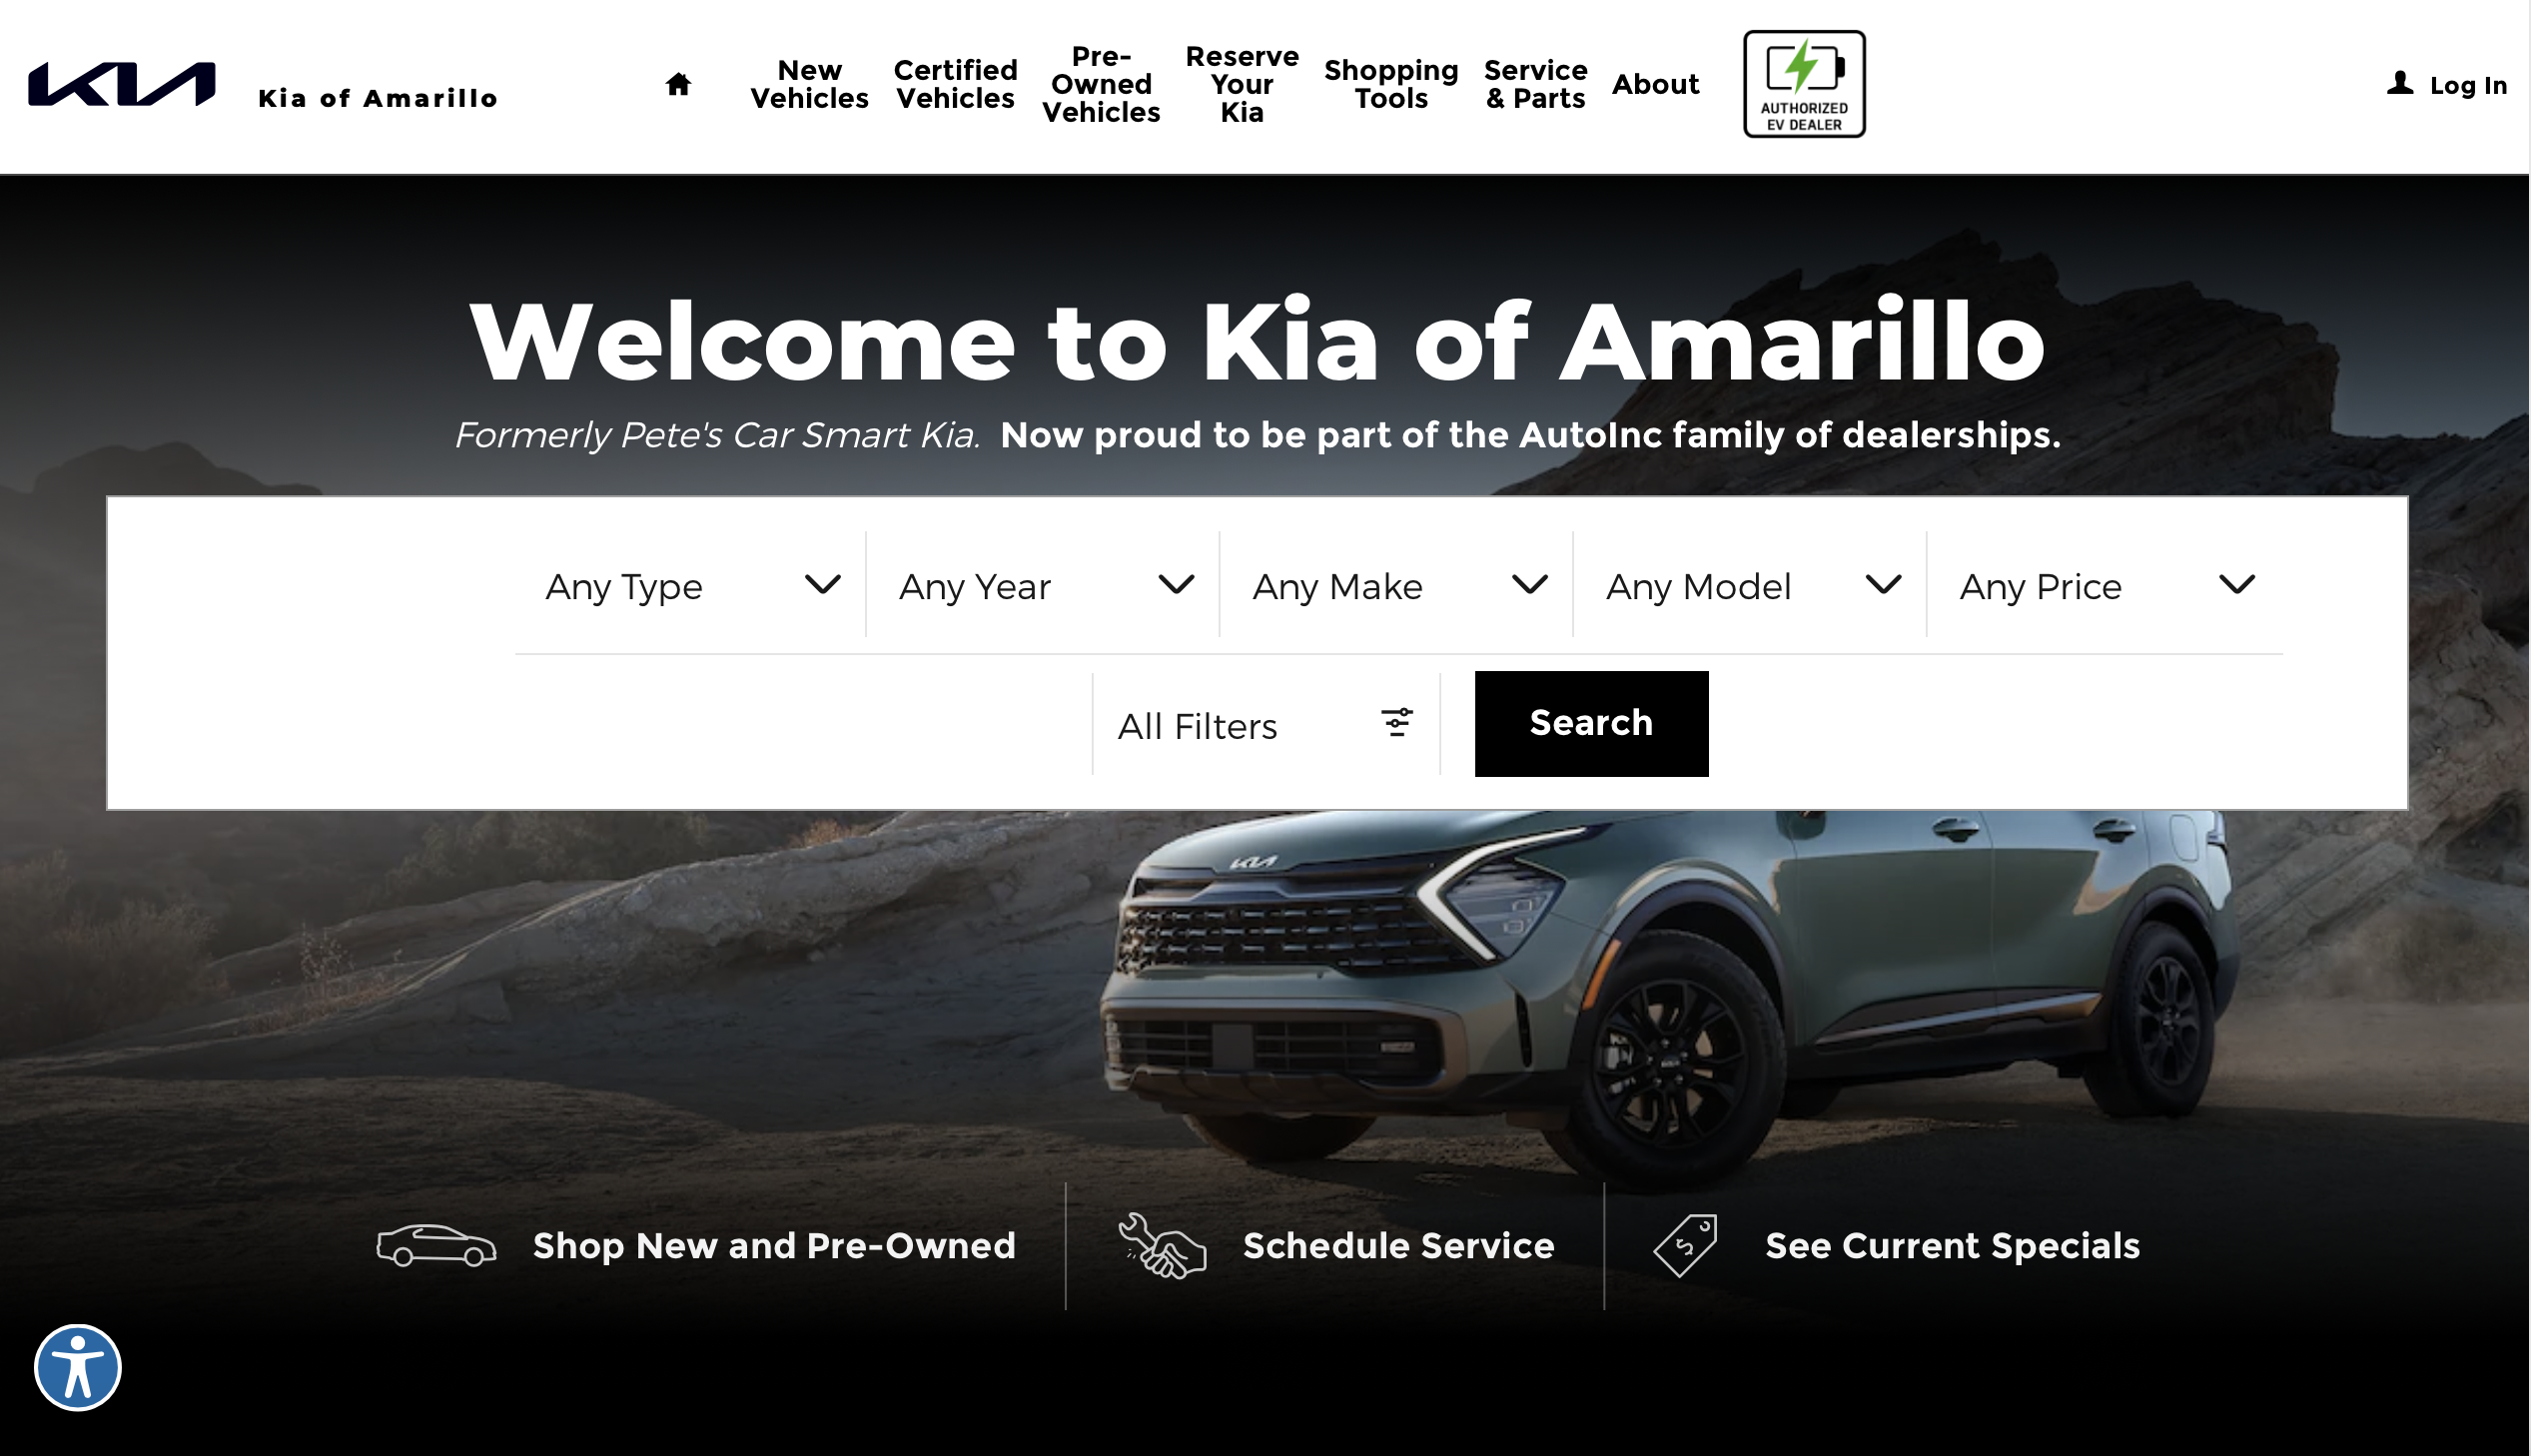This screenshot has width=2531, height=1456.
Task: Expand the Any Type dropdown
Action: [x=692, y=585]
